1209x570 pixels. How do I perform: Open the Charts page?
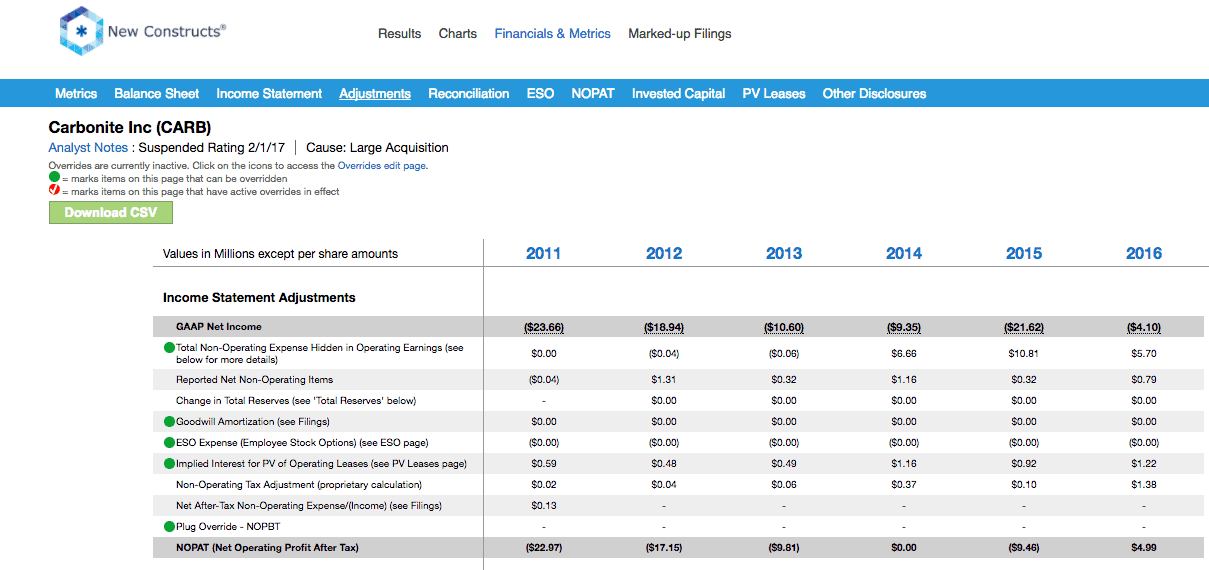[x=458, y=34]
